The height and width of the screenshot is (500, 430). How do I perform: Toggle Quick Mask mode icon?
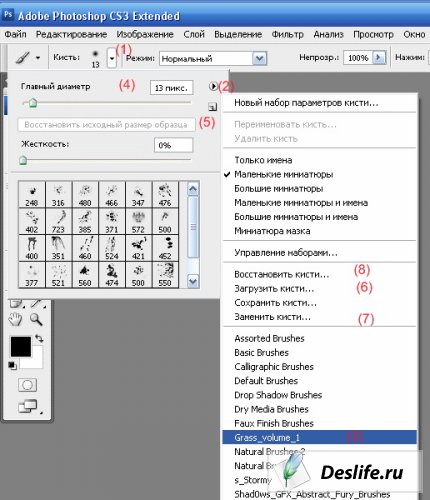click(27, 385)
